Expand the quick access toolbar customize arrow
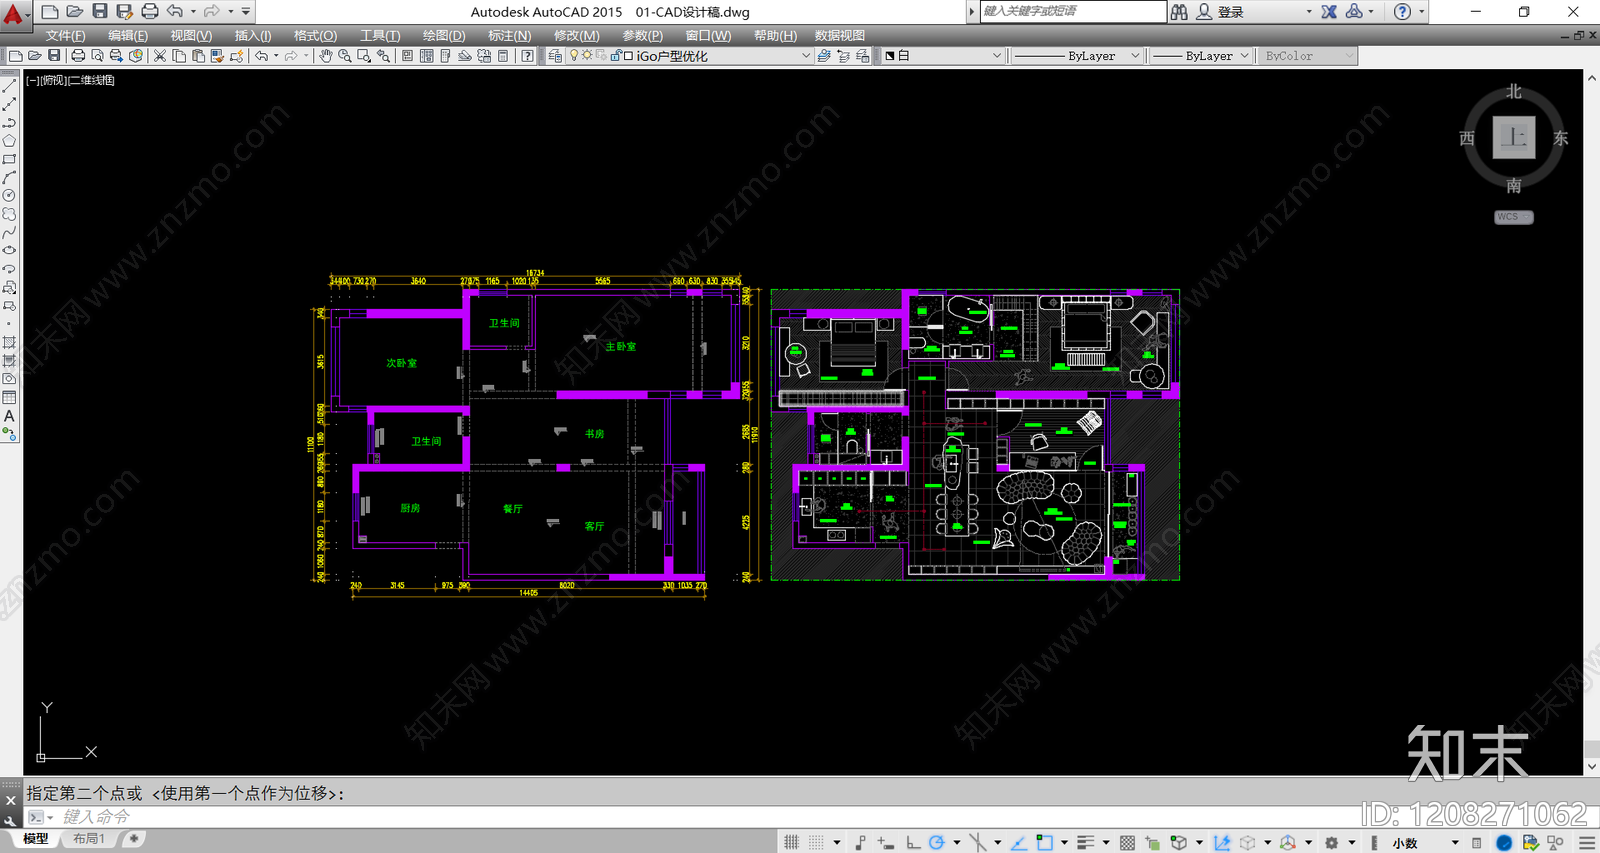 (246, 11)
